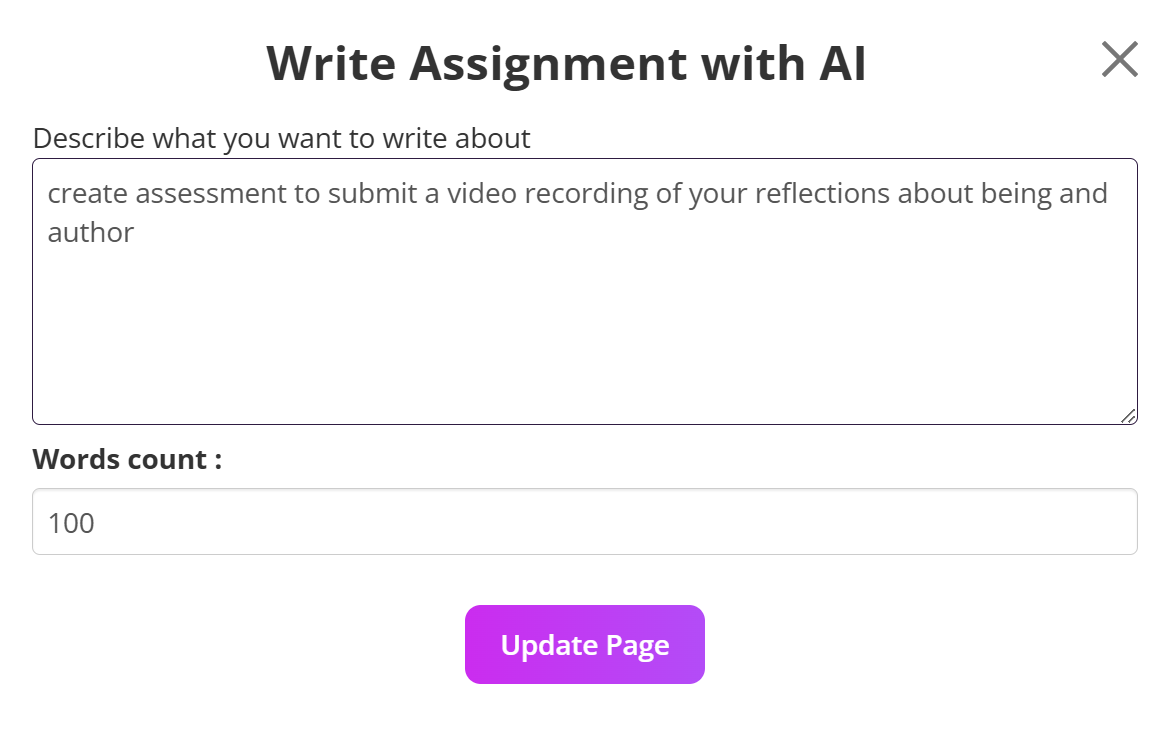Click the word 'Page' on the purple button
The image size is (1170, 753).
638,645
